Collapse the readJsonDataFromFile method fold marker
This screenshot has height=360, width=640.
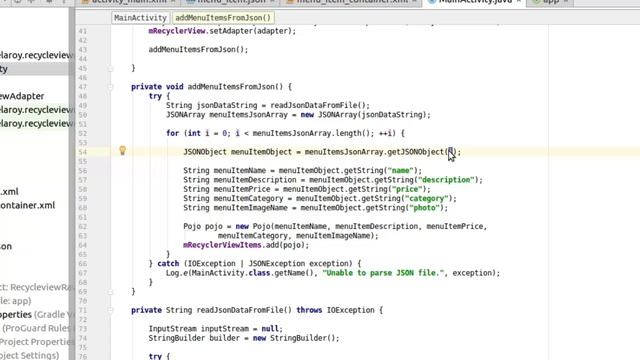coord(111,310)
